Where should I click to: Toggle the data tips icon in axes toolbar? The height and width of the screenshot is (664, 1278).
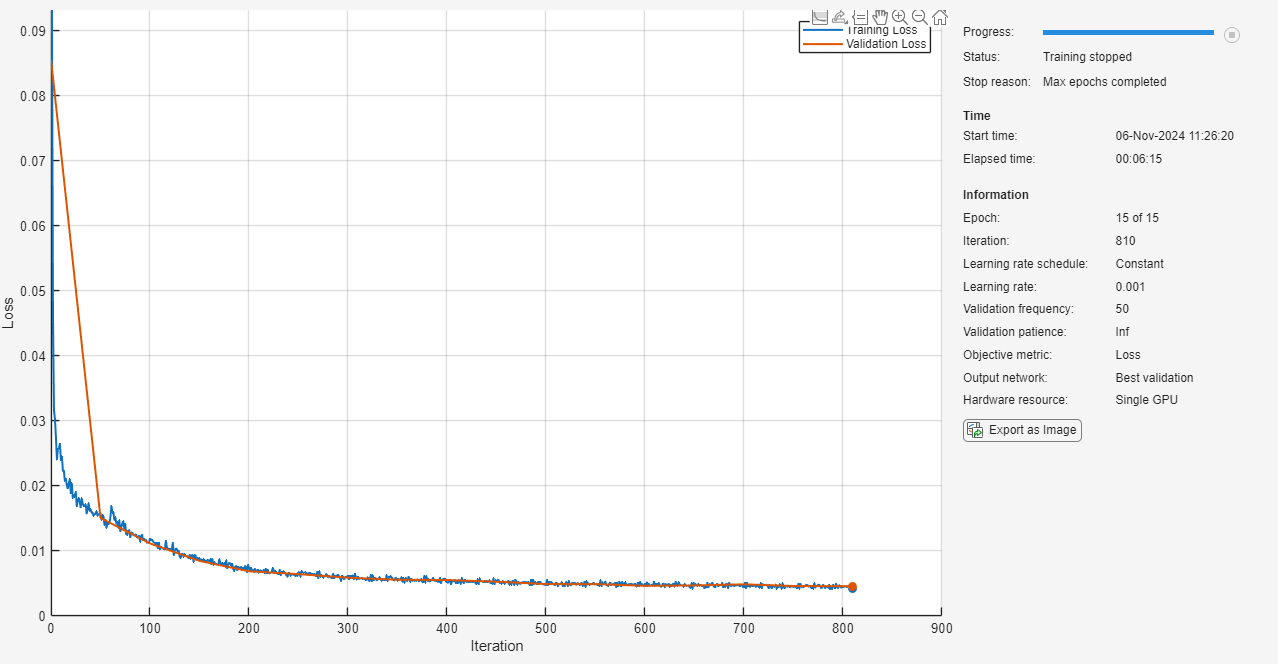click(x=860, y=16)
